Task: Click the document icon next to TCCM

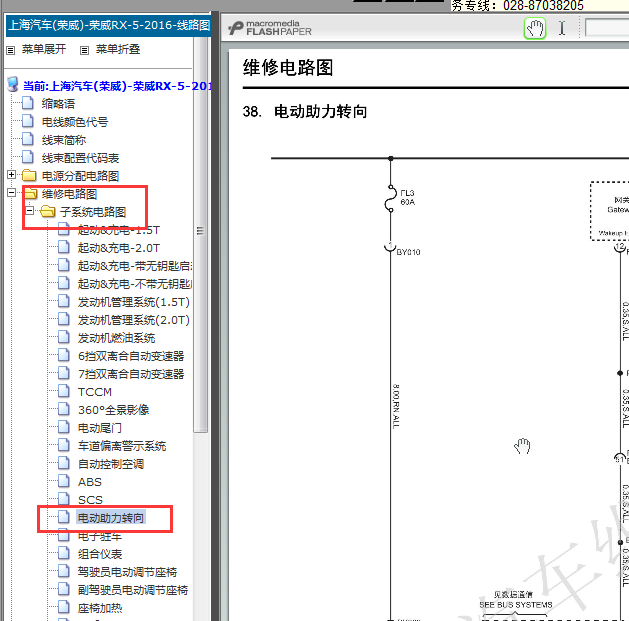Action: (x=64, y=391)
